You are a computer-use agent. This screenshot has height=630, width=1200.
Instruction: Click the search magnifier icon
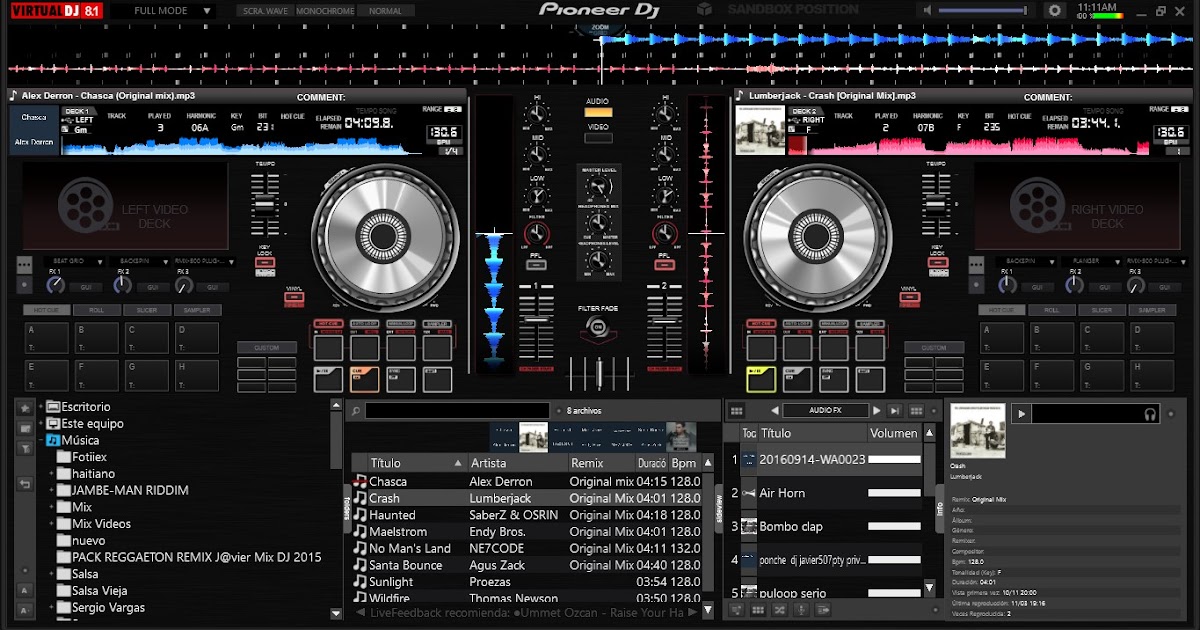pos(355,411)
